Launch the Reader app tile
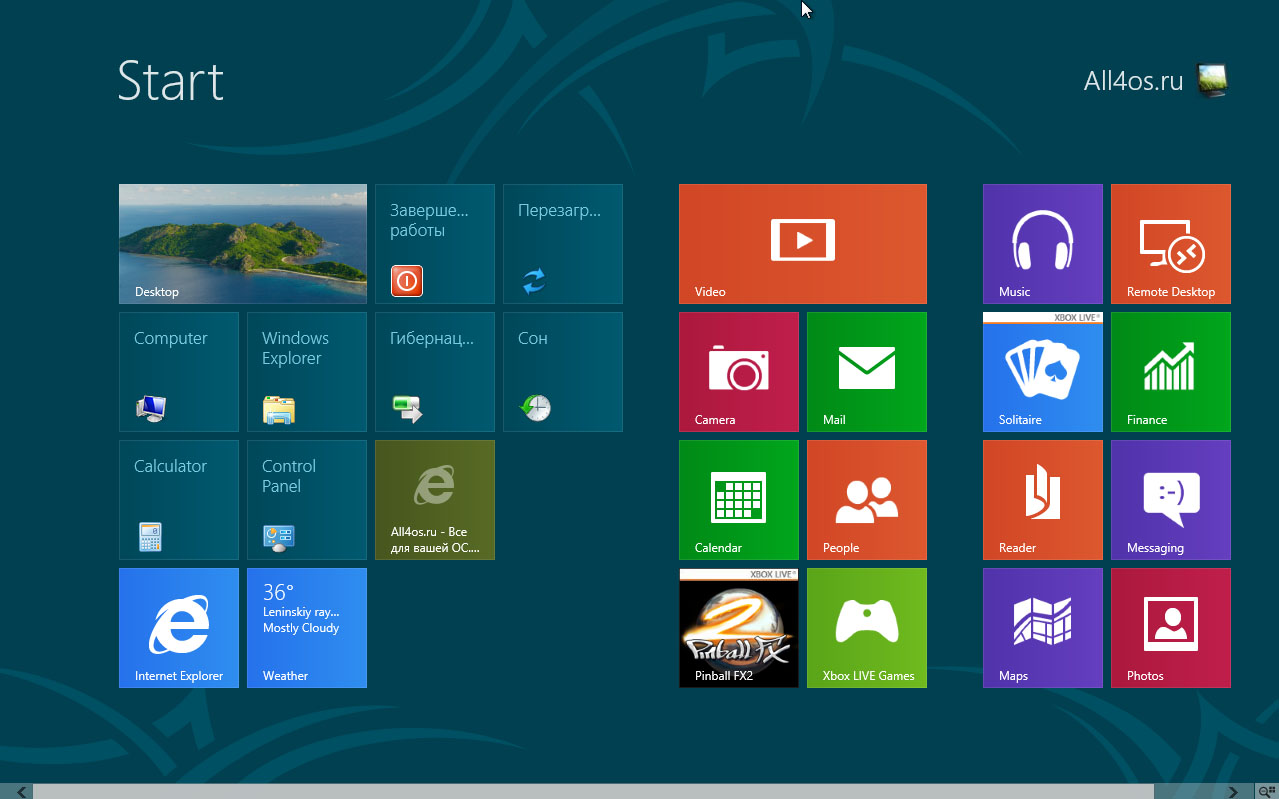The image size is (1279, 799). tap(1043, 500)
